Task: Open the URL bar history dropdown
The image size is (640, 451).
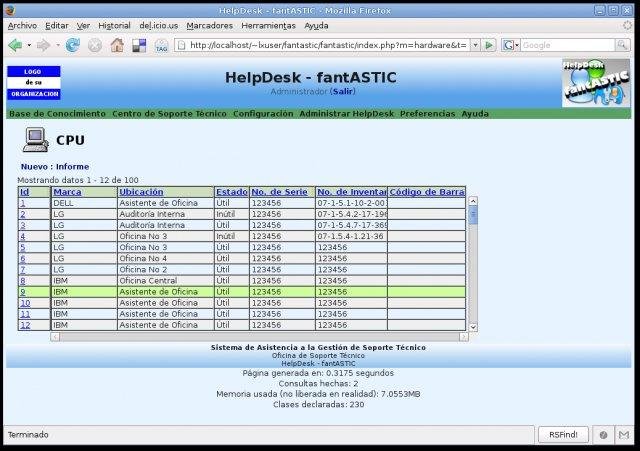Action: (x=475, y=45)
